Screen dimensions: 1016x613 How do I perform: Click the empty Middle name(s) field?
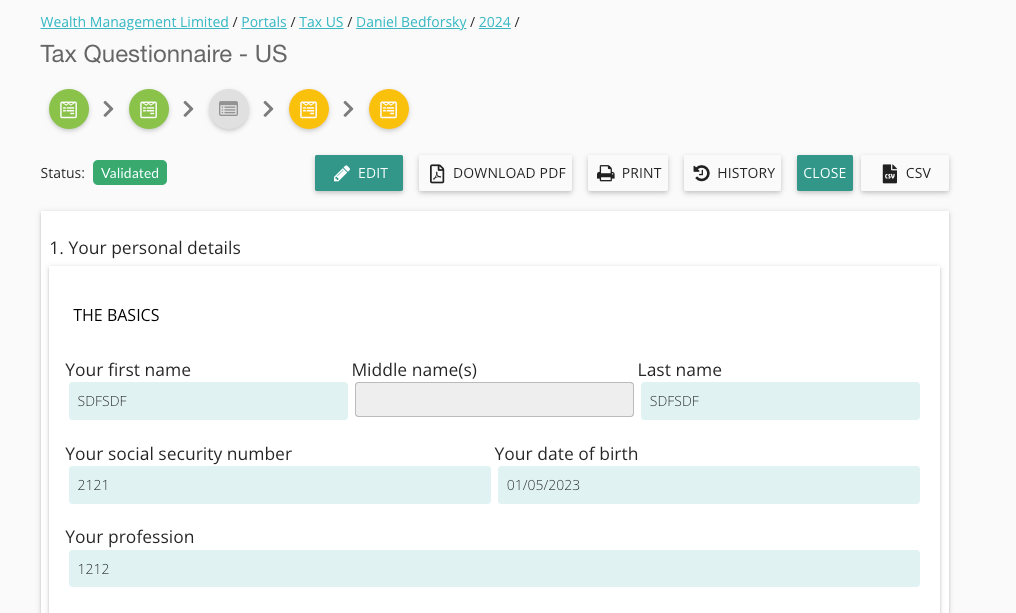pyautogui.click(x=494, y=399)
